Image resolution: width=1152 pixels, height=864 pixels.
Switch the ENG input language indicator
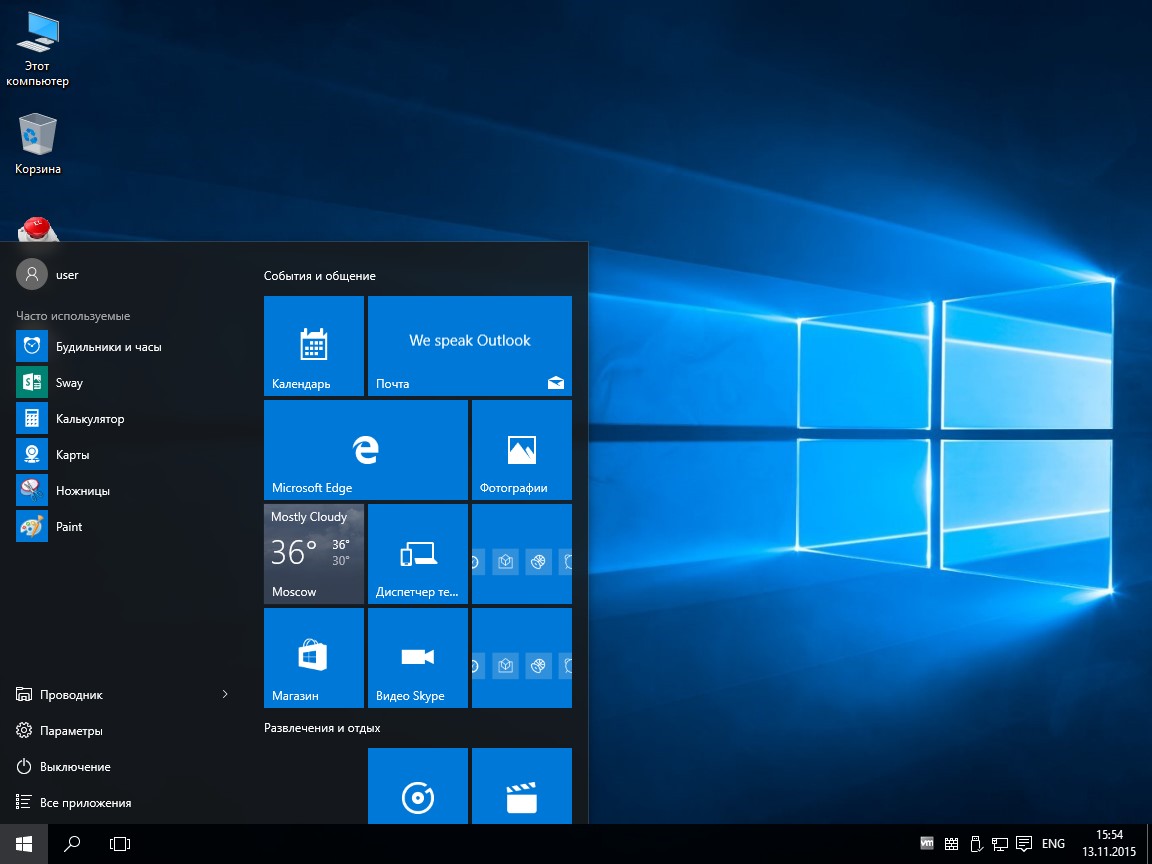tap(1053, 844)
